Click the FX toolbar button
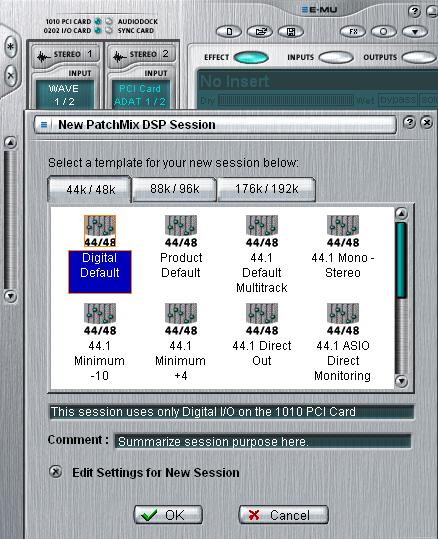Image resolution: width=438 pixels, height=539 pixels. coord(353,32)
